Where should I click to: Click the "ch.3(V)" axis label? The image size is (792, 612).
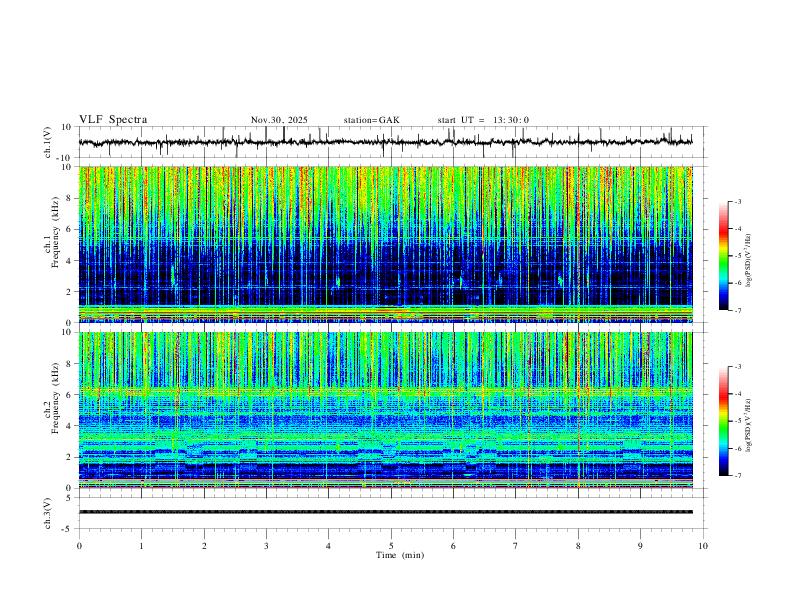tap(48, 513)
